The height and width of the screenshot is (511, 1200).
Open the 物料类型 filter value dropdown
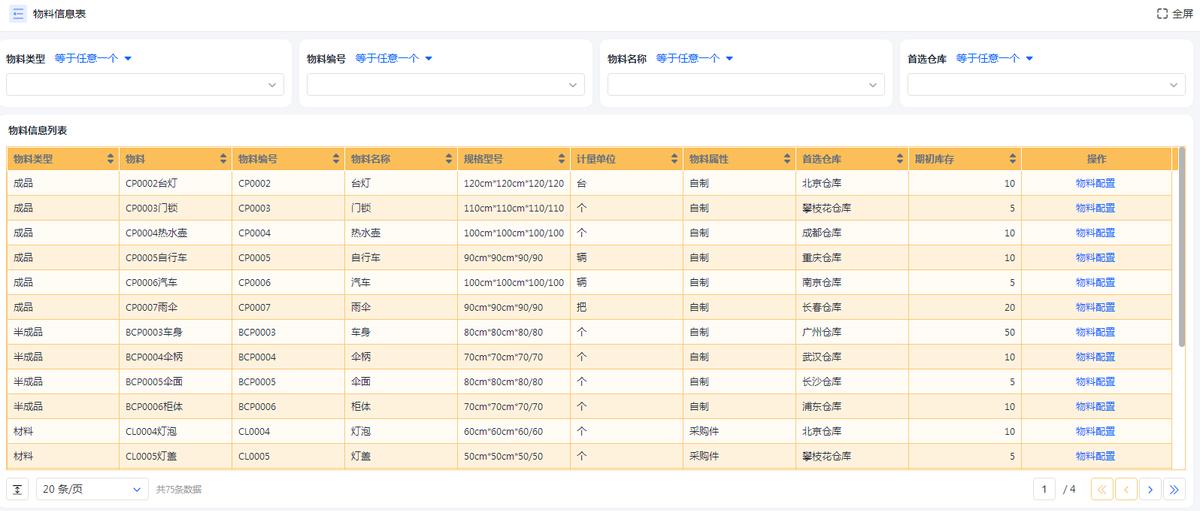(145, 85)
